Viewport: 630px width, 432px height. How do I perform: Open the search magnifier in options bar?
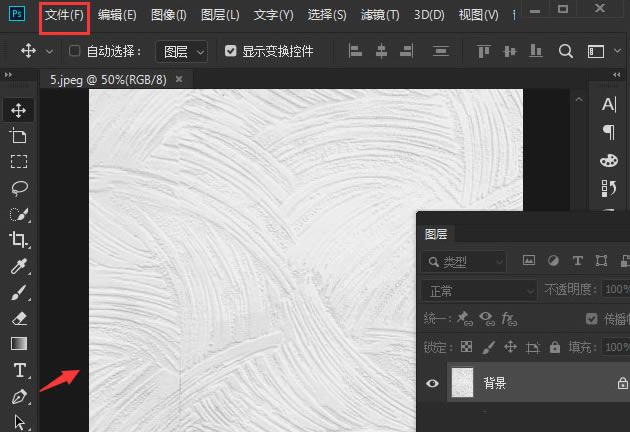point(565,51)
